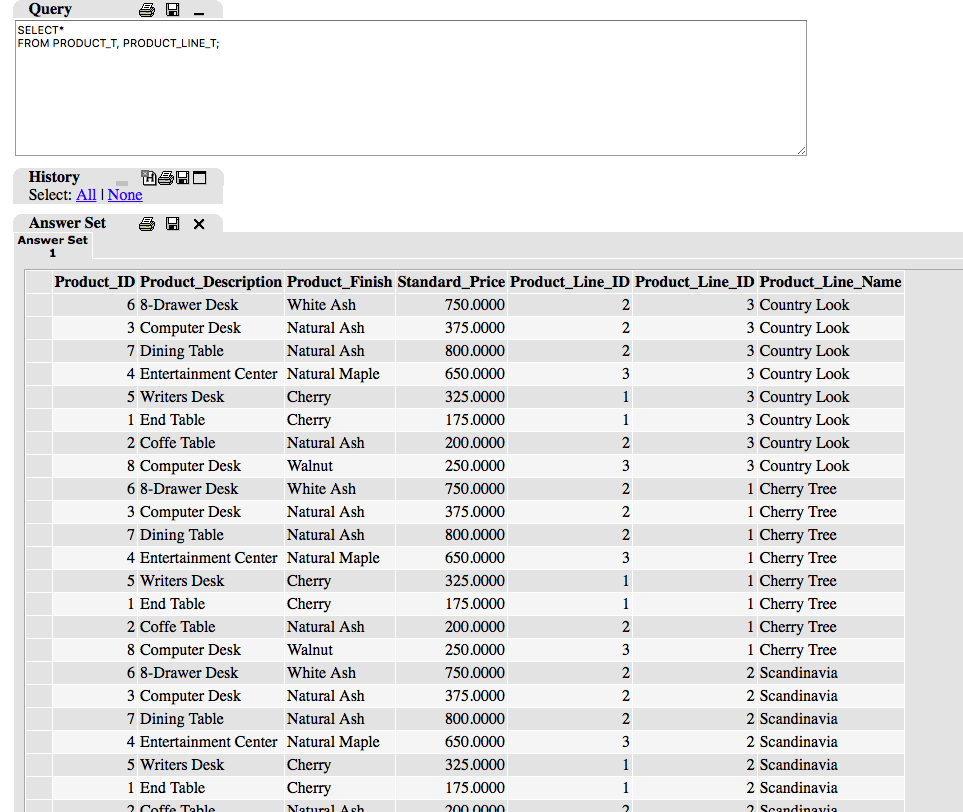Switch to Answer Set 1 tab
The height and width of the screenshot is (812, 963).
coord(53,246)
